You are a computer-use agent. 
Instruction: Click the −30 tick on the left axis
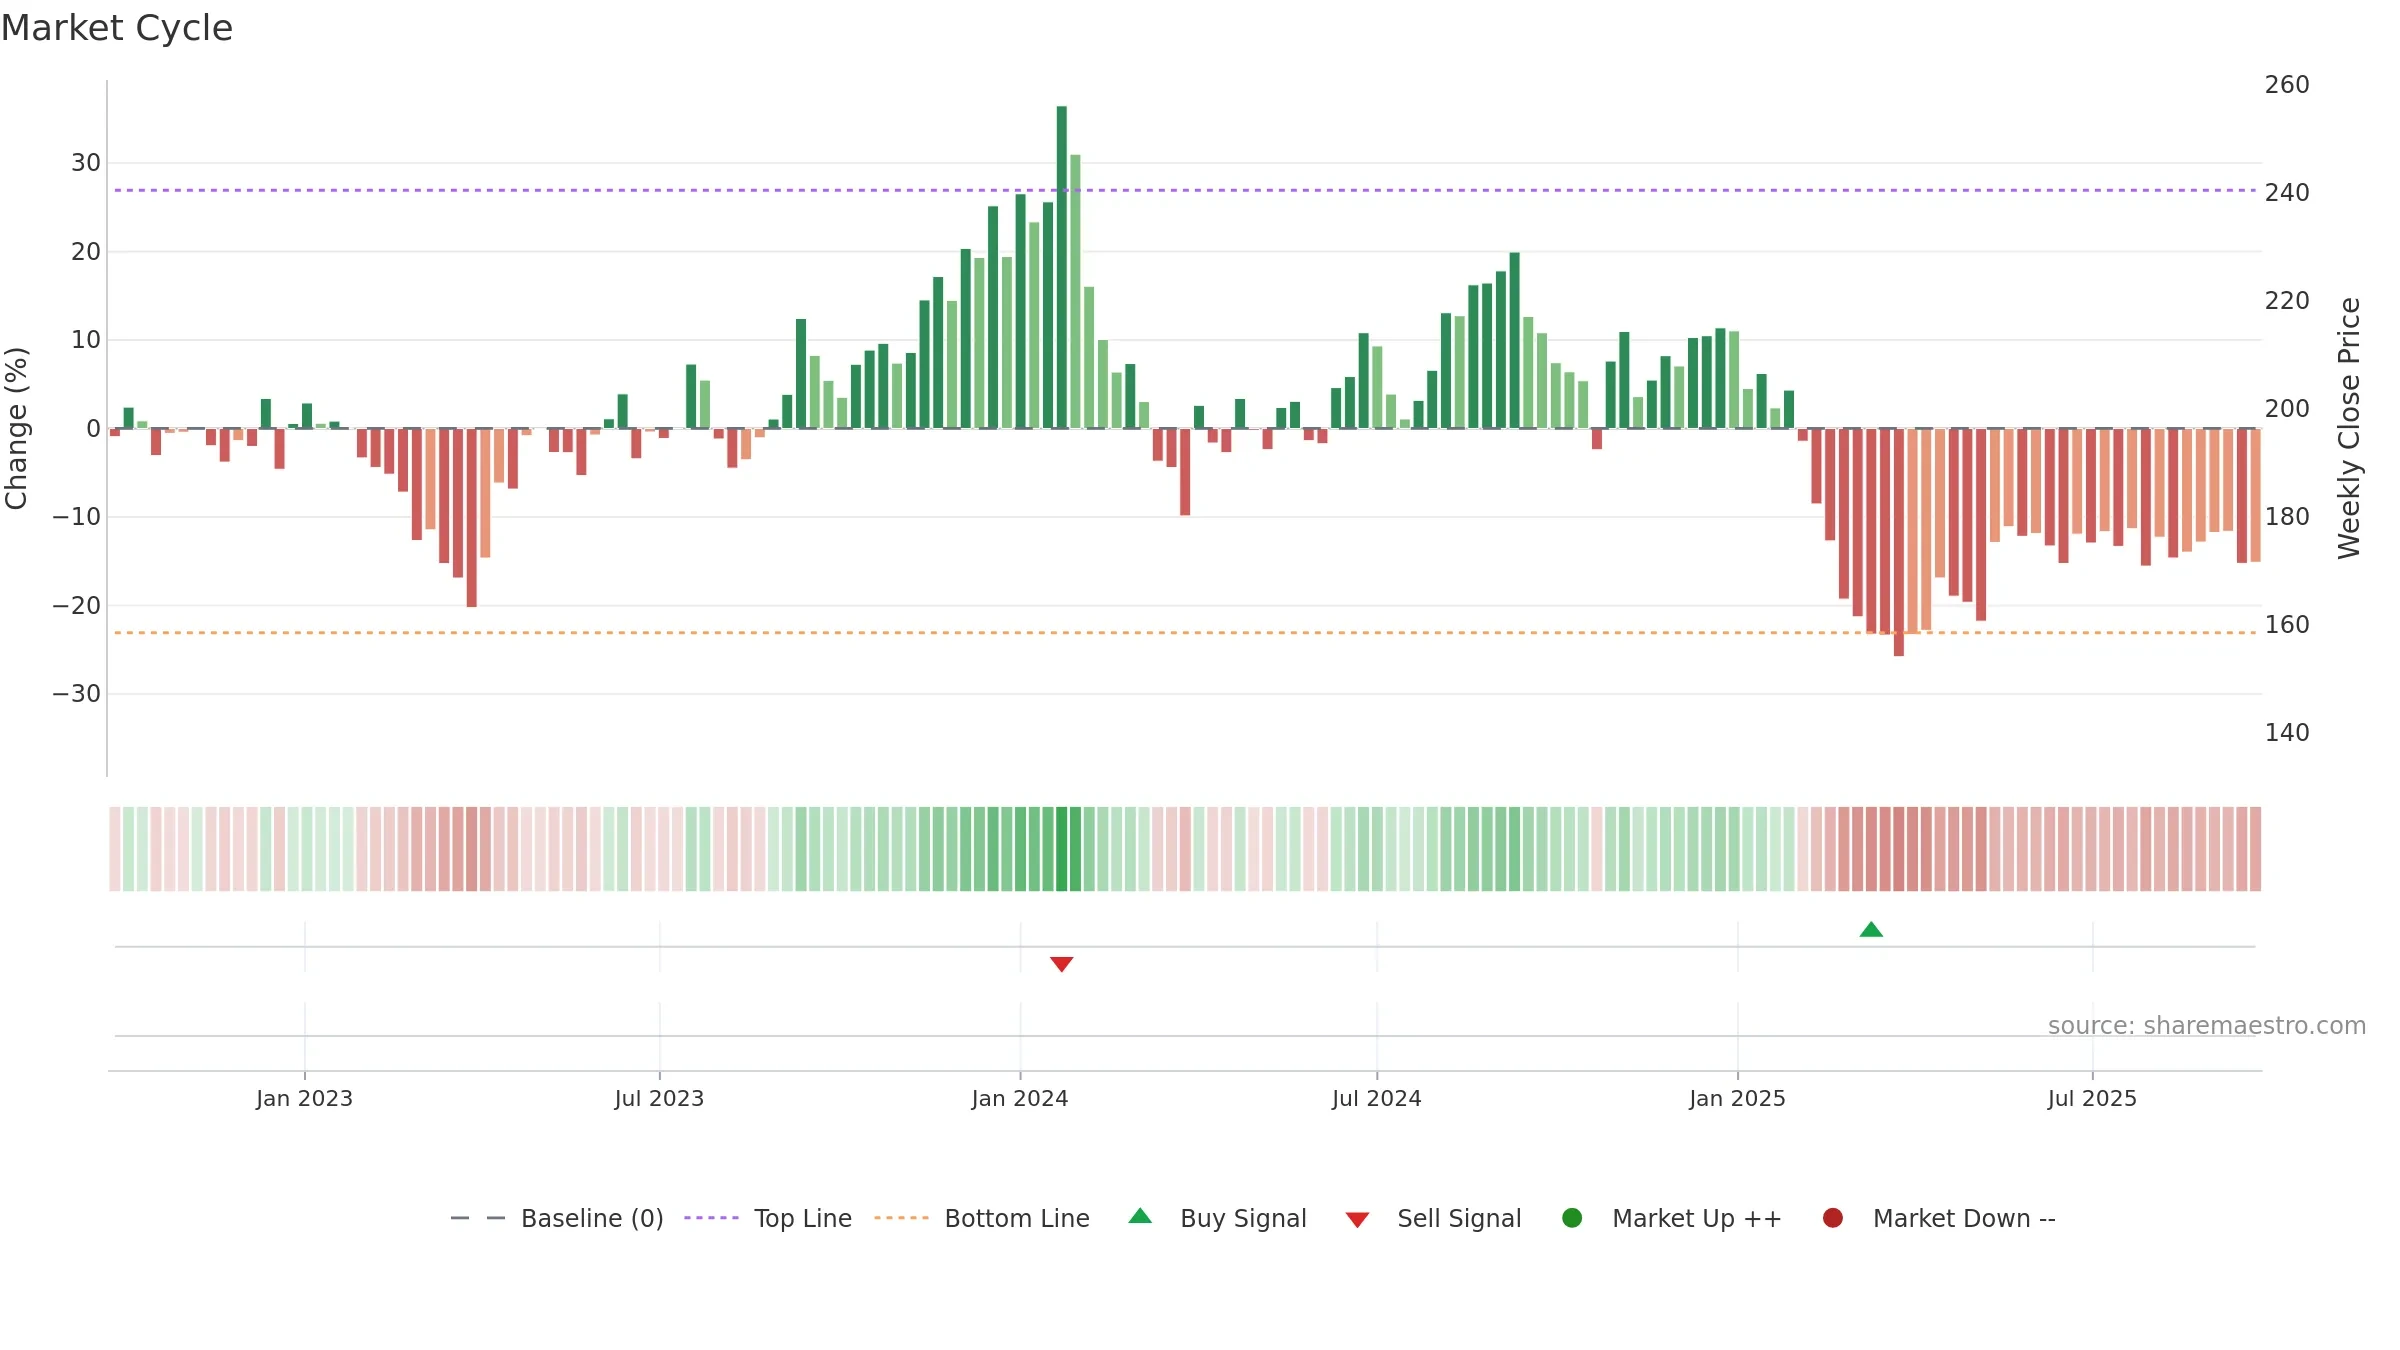[77, 694]
